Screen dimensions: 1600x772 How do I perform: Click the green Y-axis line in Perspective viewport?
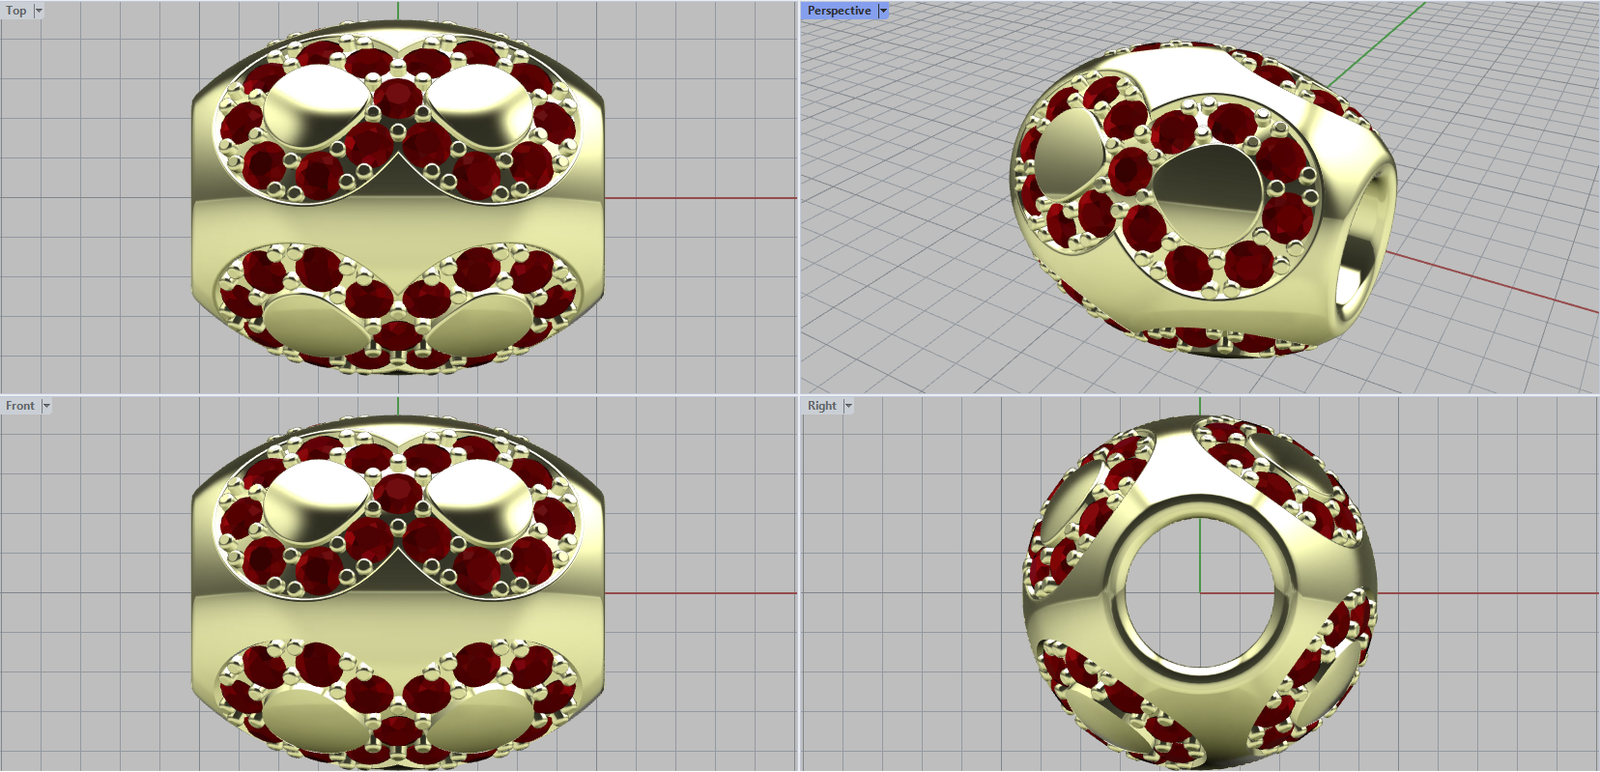click(x=1370, y=48)
